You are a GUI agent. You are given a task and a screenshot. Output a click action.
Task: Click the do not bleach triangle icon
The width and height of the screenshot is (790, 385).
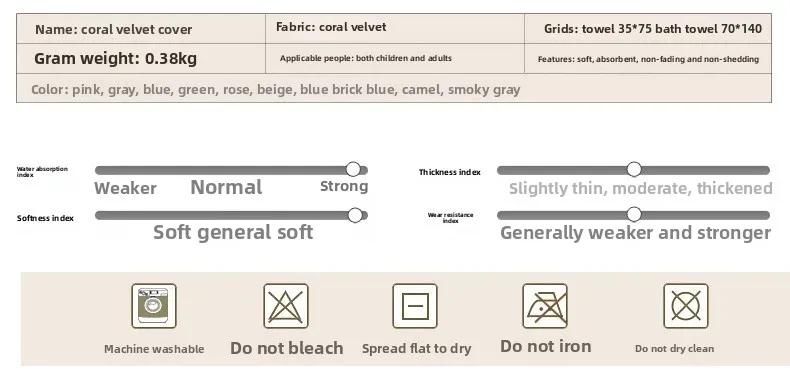[286, 306]
